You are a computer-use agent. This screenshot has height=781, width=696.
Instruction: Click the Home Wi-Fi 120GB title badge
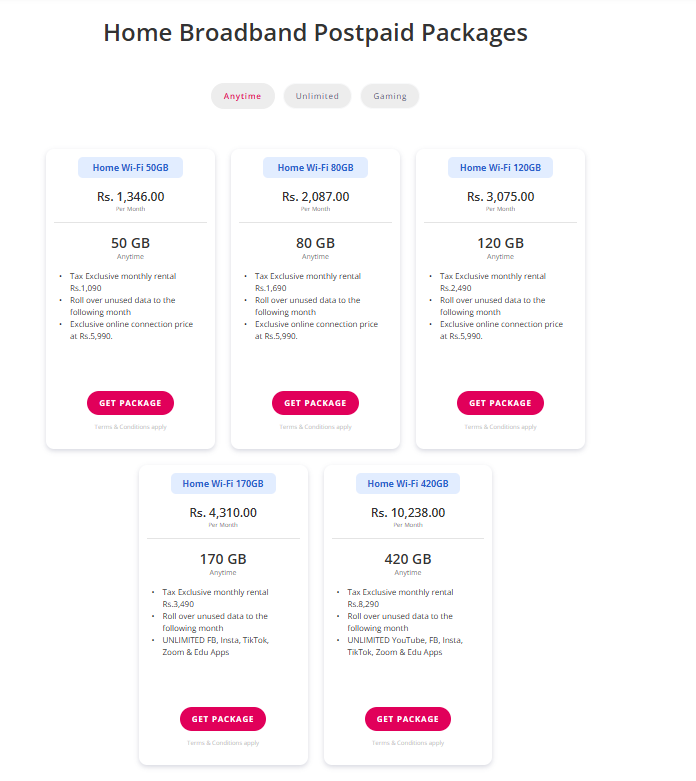pos(500,168)
